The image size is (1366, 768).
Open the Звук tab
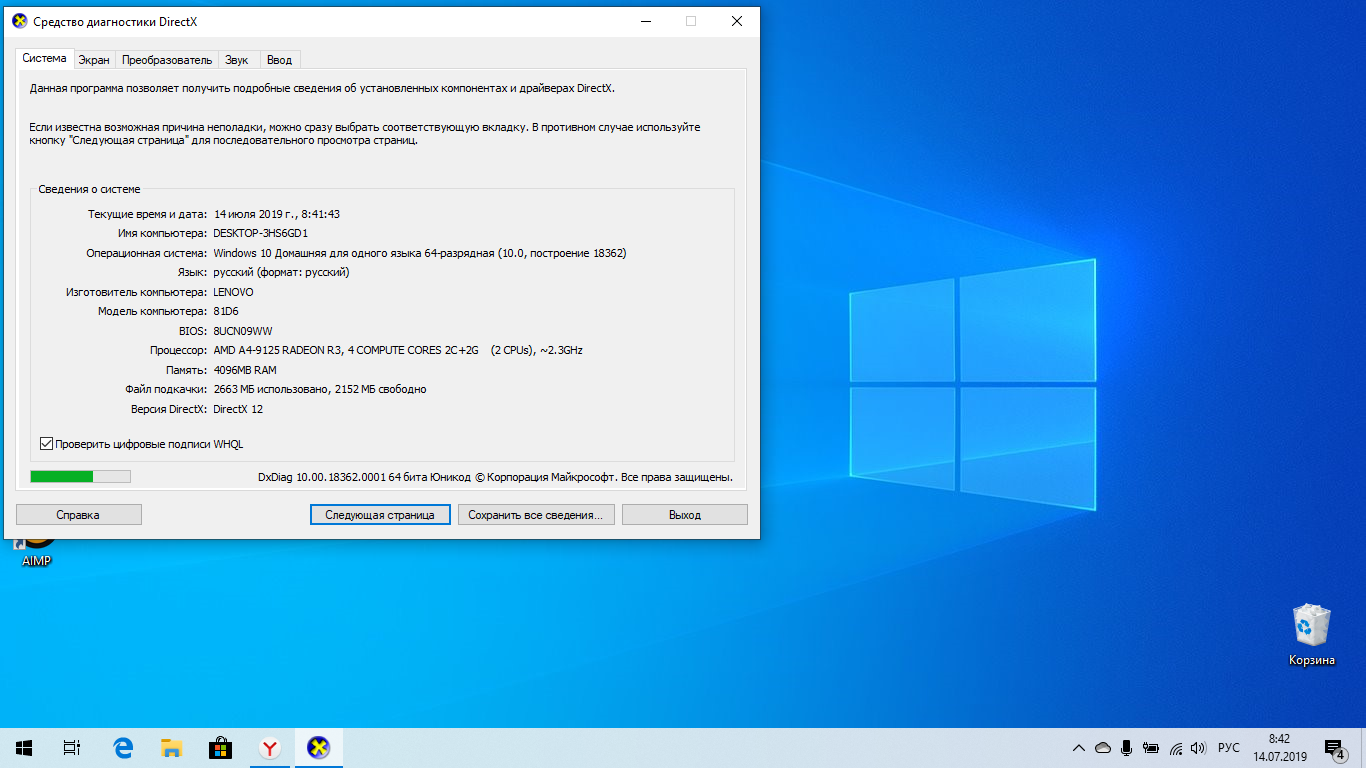pos(237,60)
